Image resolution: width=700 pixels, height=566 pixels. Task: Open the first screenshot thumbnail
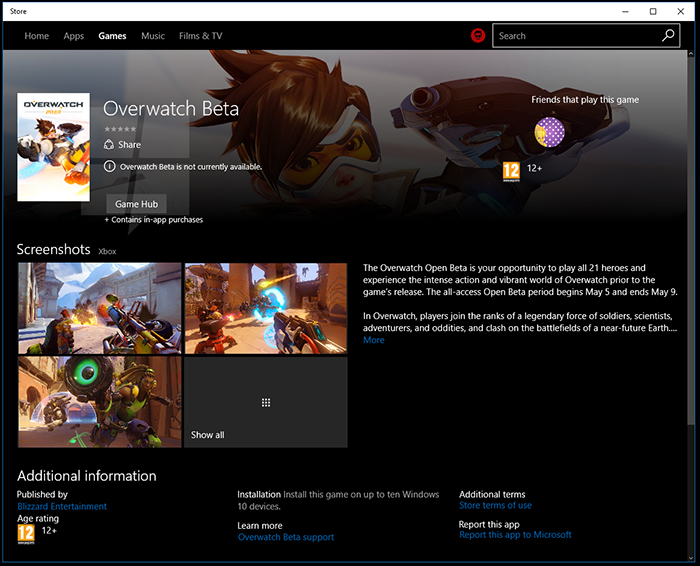click(100, 308)
